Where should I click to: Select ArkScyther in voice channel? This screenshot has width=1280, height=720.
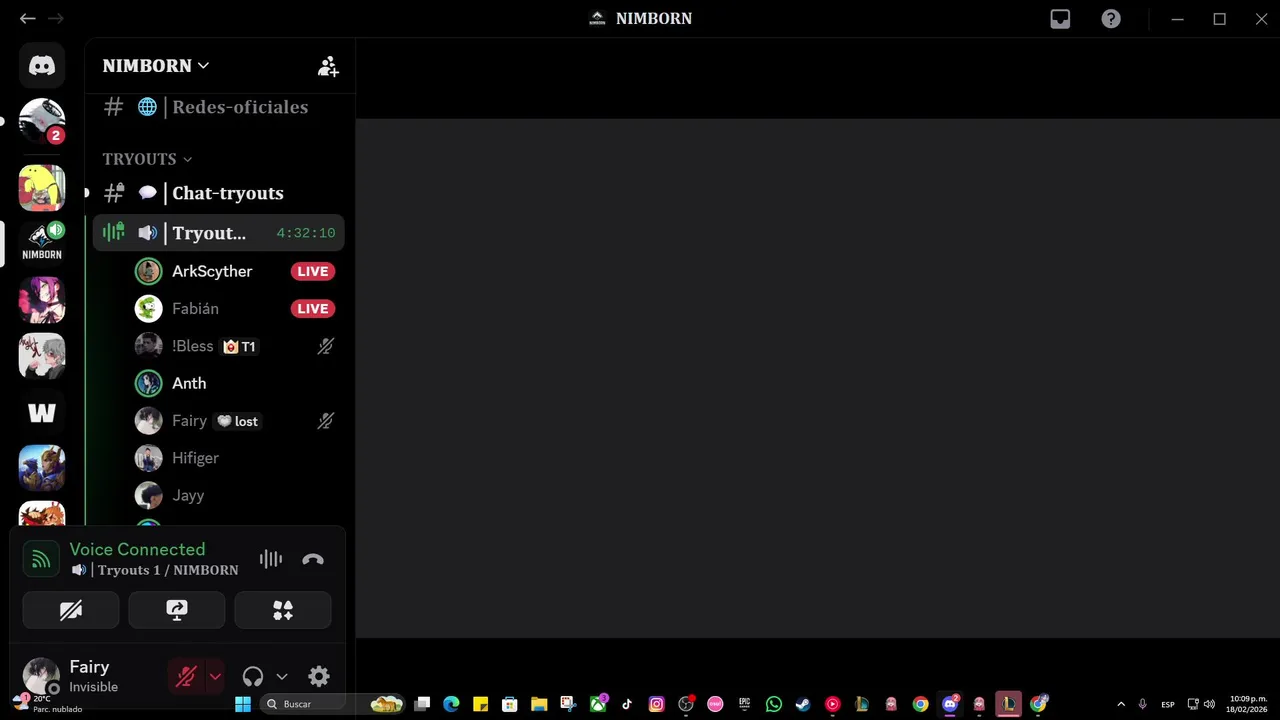tap(212, 271)
